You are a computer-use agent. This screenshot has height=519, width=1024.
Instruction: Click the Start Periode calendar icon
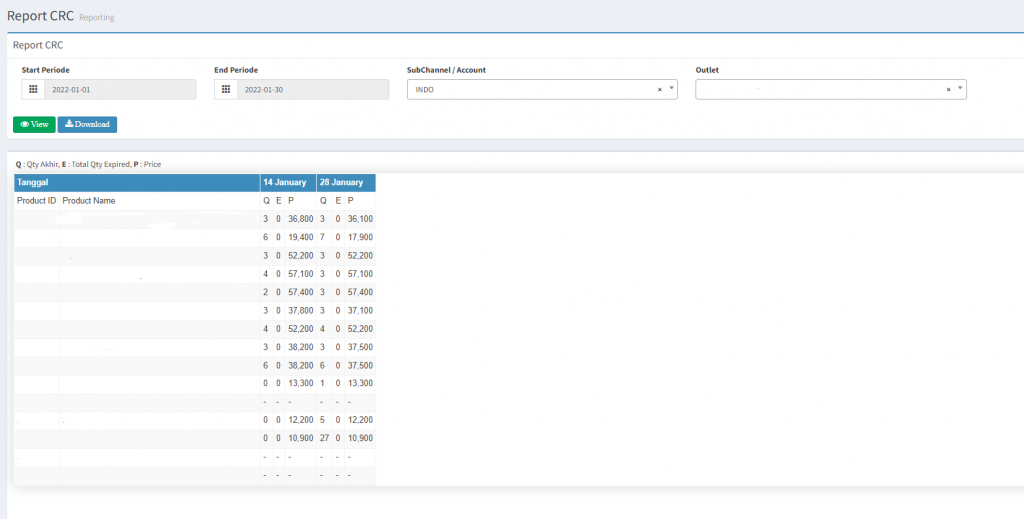pos(33,90)
